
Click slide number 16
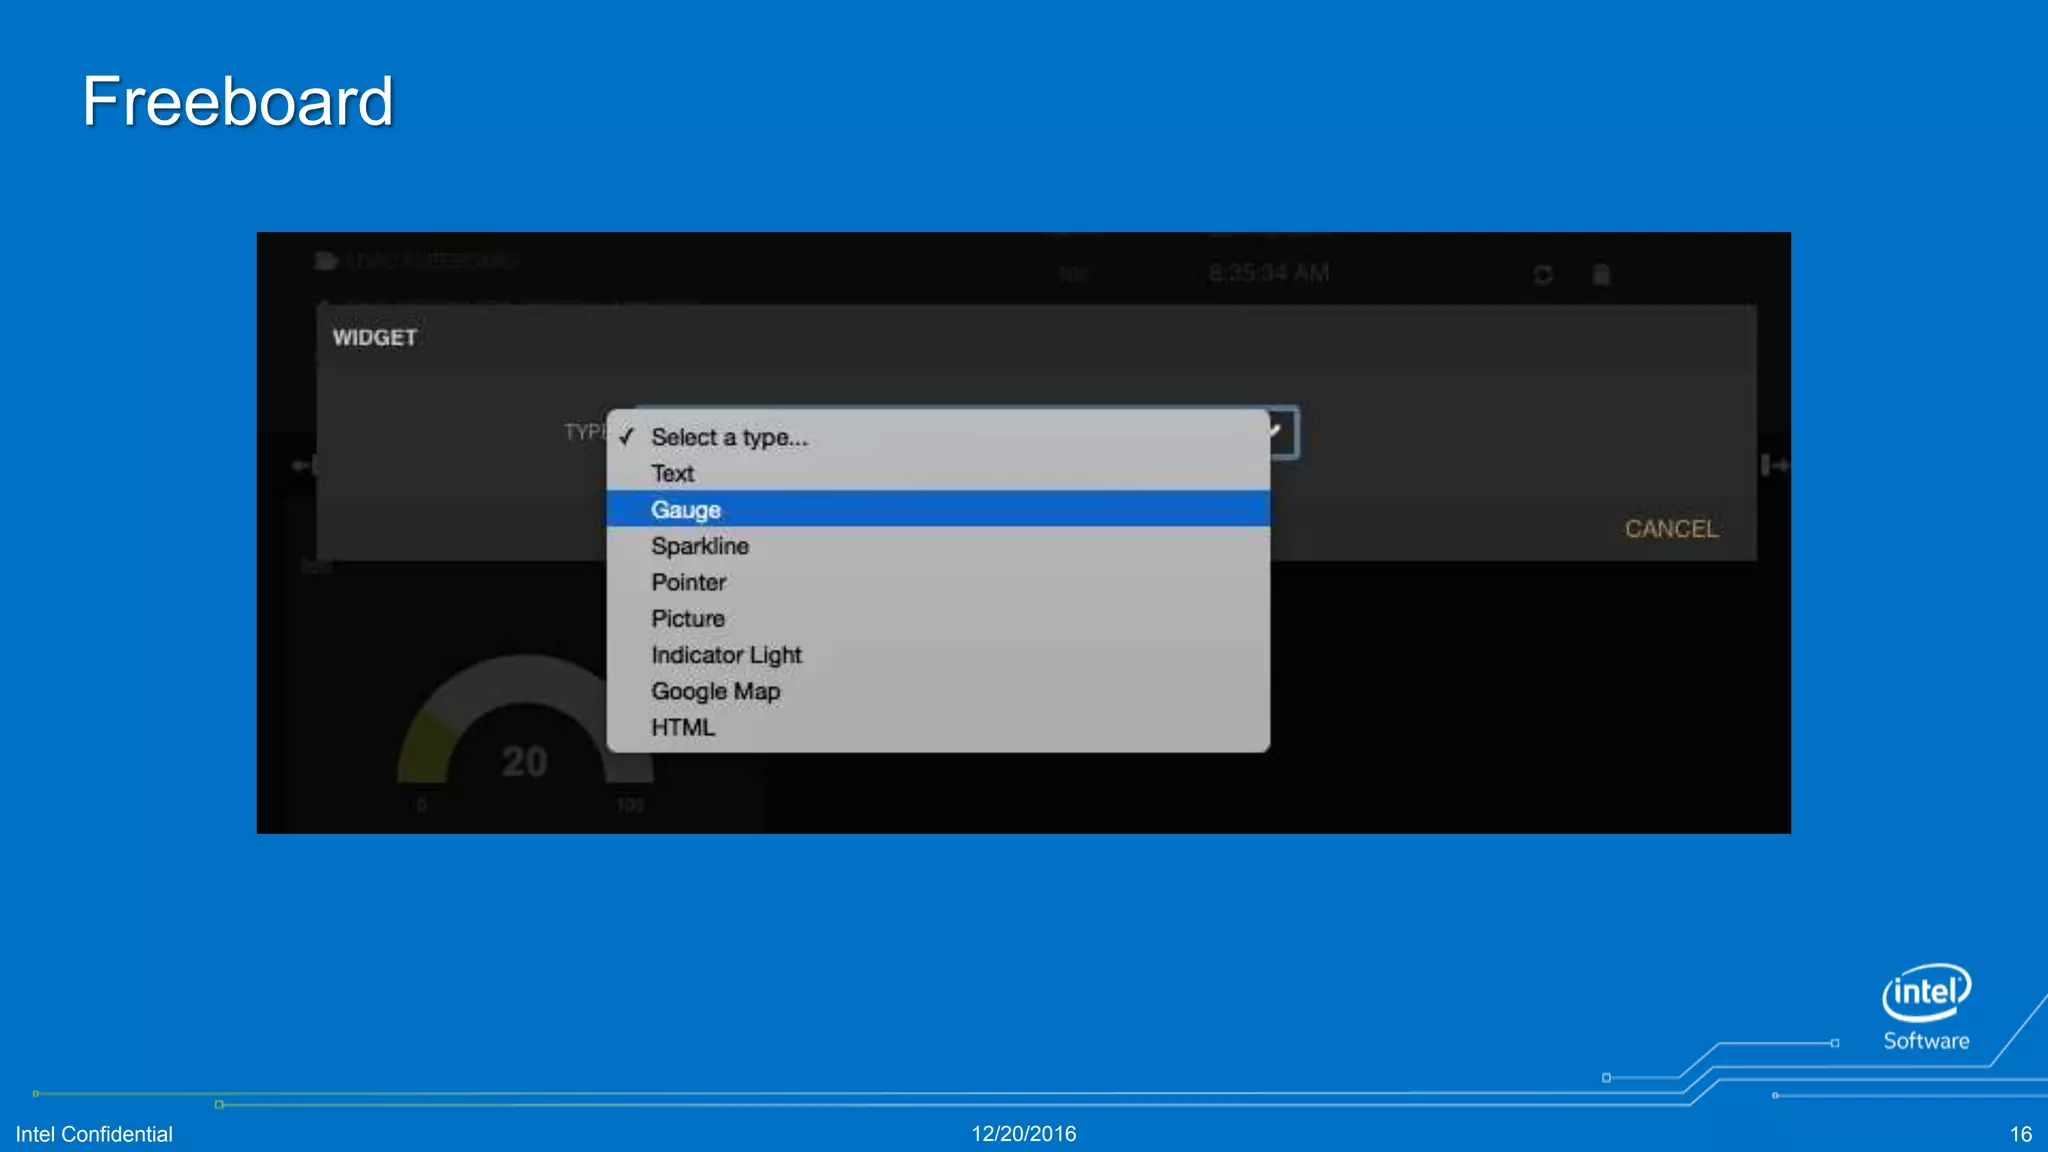click(x=2021, y=1134)
